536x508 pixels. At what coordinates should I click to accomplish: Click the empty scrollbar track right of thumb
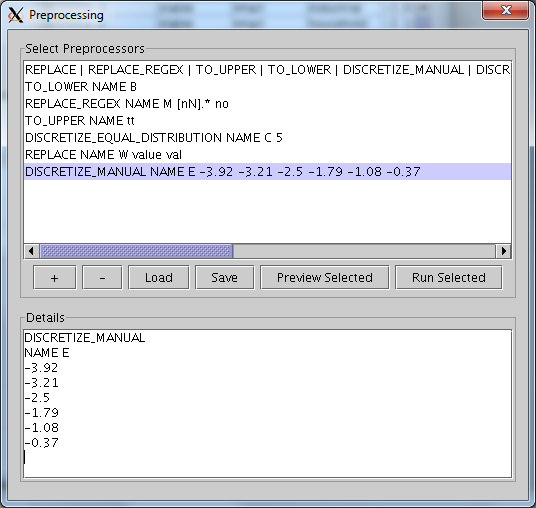[364, 251]
